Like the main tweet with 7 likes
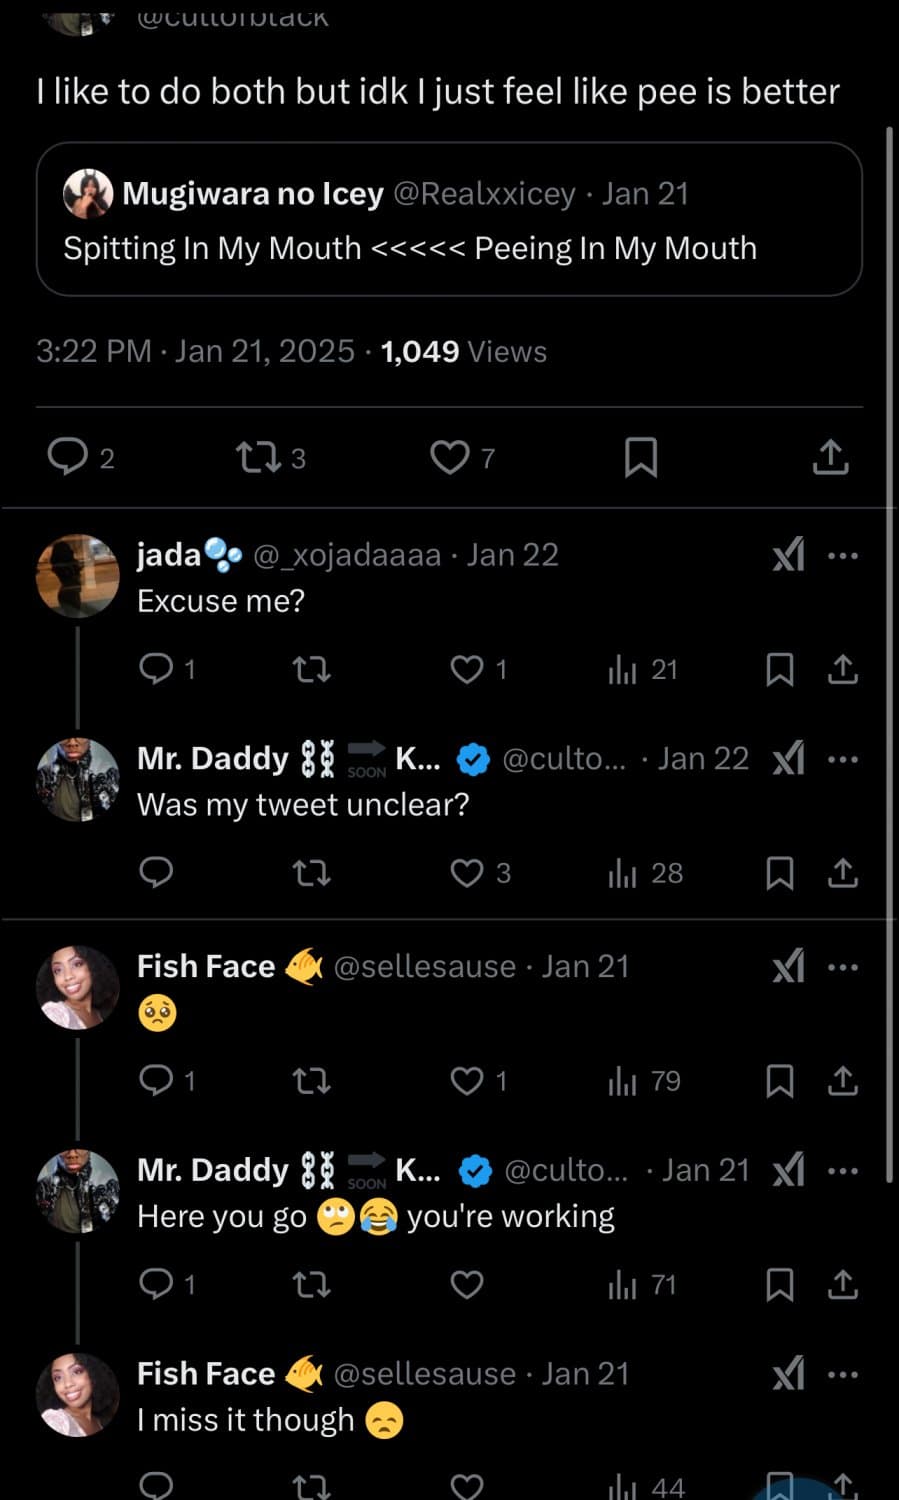Screen dimensions: 899x1500 (x=450, y=457)
